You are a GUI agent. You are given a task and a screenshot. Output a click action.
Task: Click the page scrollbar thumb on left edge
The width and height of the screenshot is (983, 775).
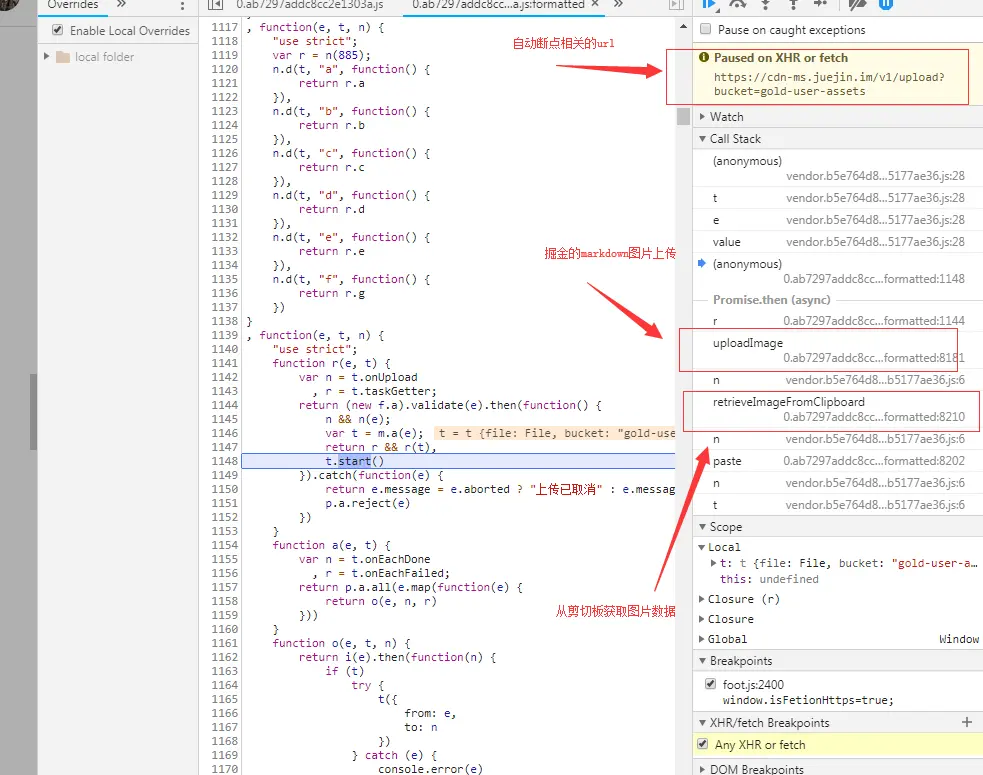tap(33, 412)
